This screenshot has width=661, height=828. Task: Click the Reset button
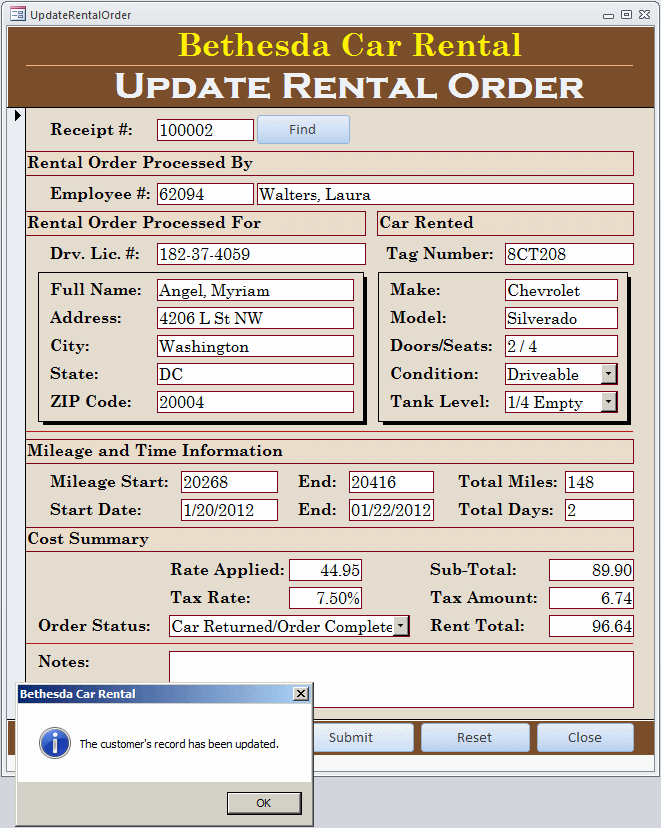pyautogui.click(x=475, y=737)
